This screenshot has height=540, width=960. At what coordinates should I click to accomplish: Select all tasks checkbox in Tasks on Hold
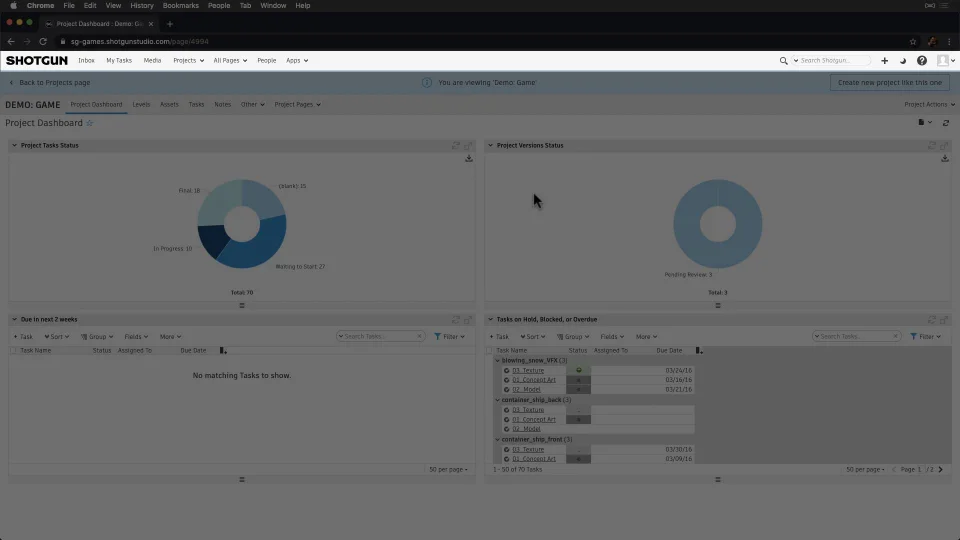coord(489,351)
